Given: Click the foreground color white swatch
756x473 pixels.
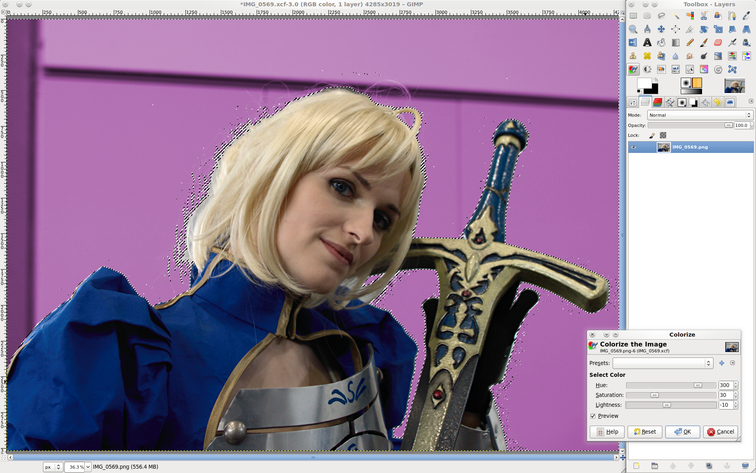Looking at the screenshot, I should 644,83.
